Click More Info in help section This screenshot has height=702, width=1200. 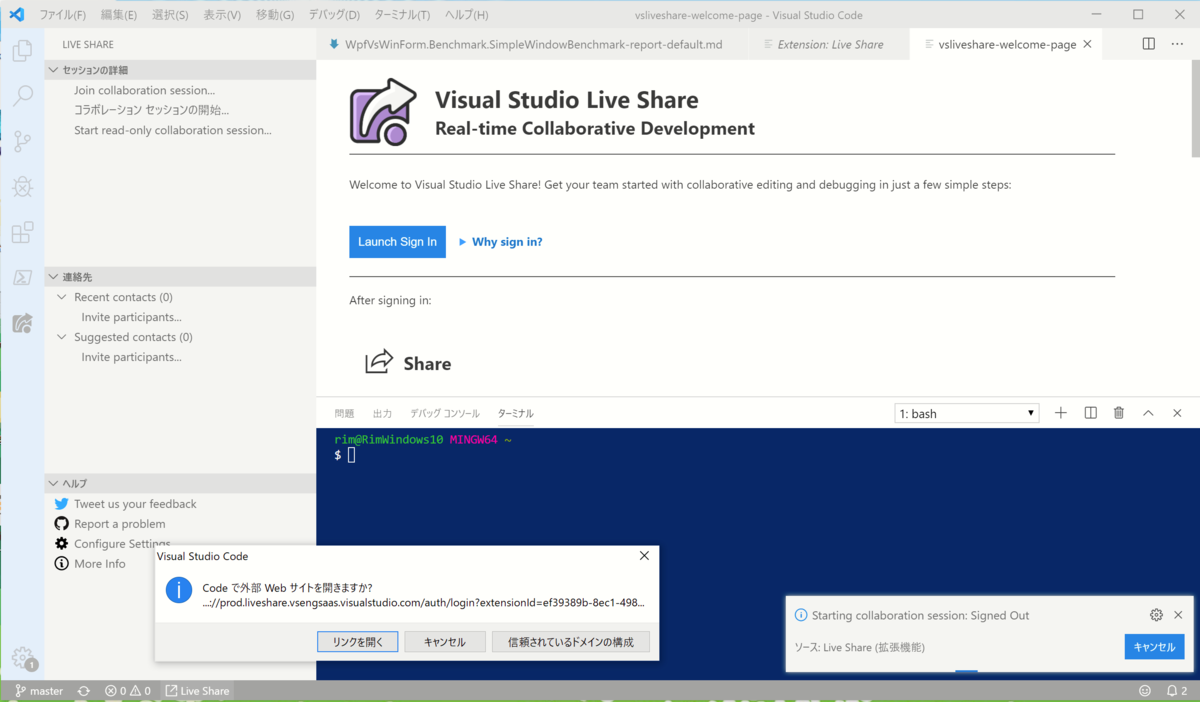click(x=100, y=564)
